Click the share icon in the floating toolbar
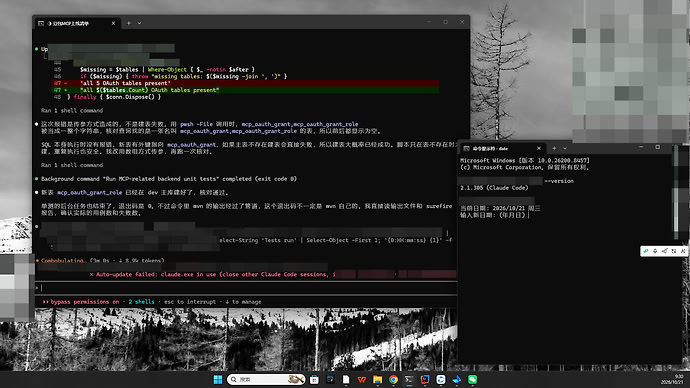The height and width of the screenshot is (388, 690). 664,251
